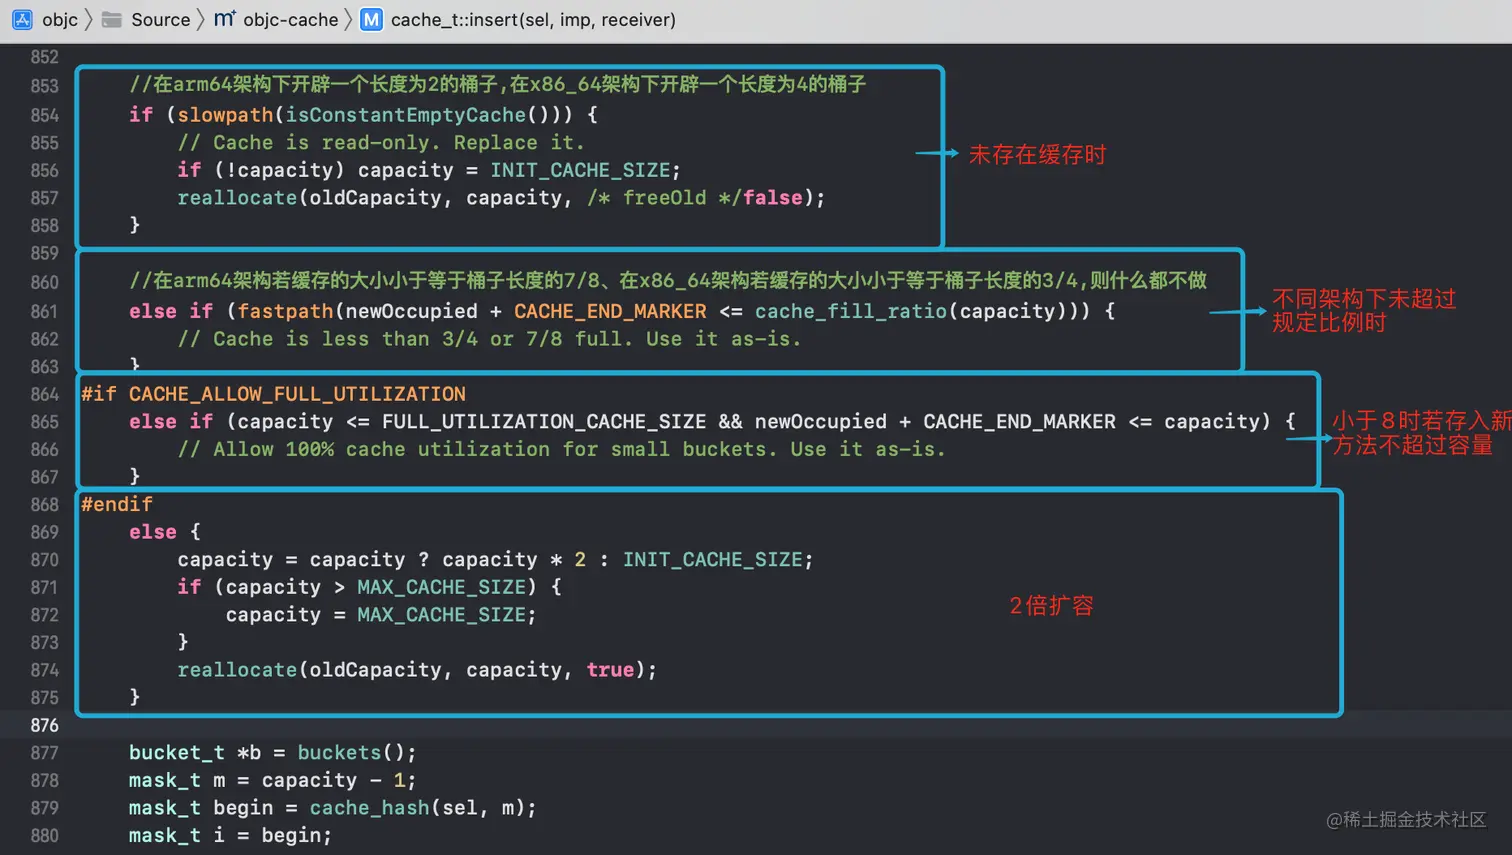1512x855 pixels.
Task: Click line number 852 in the gutter
Action: point(44,58)
